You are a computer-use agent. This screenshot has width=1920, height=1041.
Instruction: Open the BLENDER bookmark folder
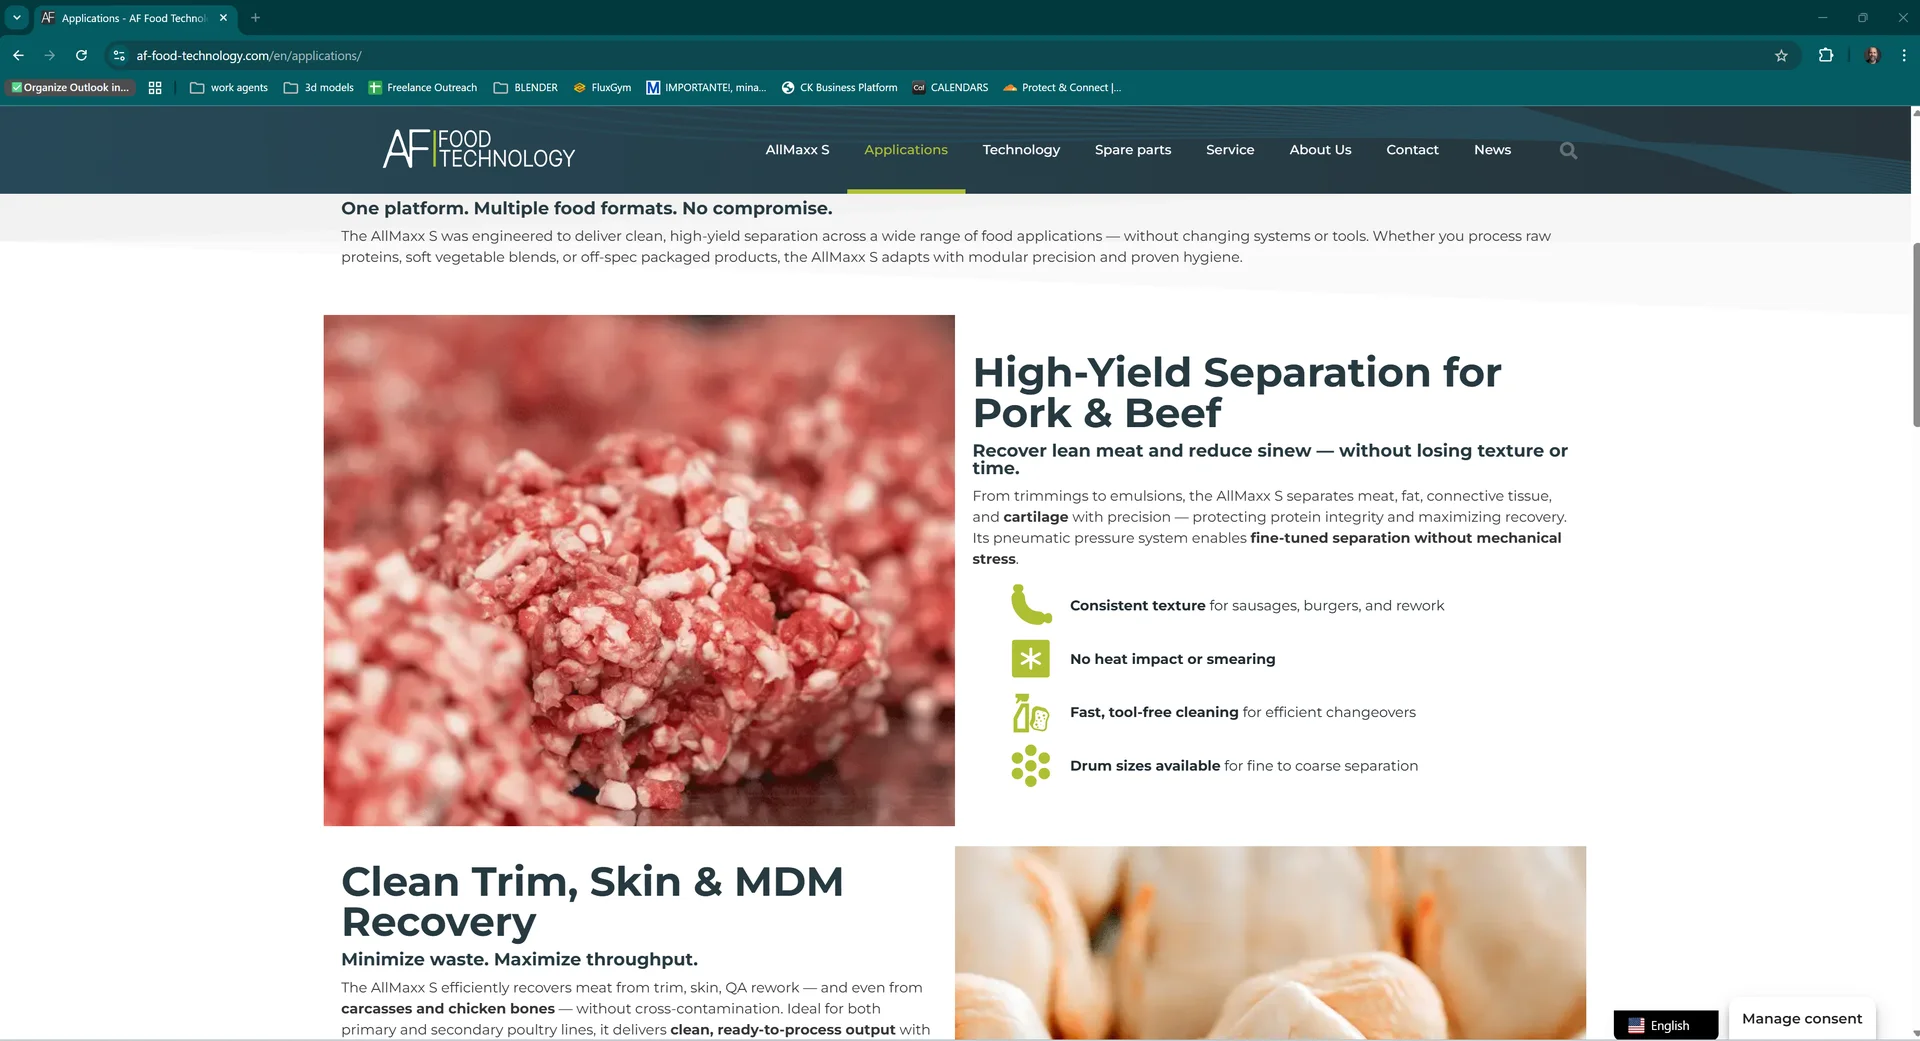(x=526, y=88)
